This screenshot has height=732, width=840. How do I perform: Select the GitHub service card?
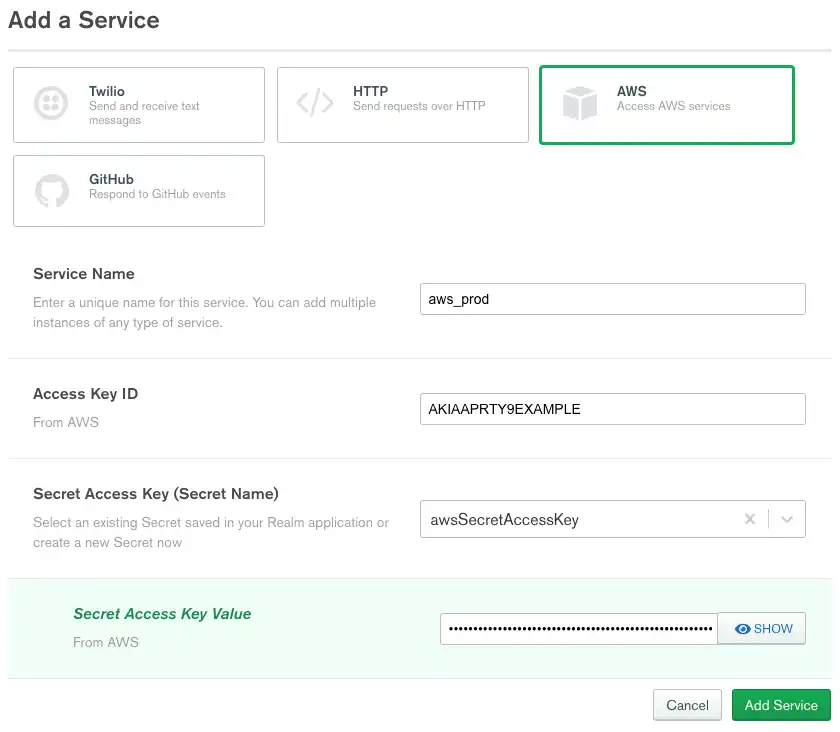(x=138, y=190)
